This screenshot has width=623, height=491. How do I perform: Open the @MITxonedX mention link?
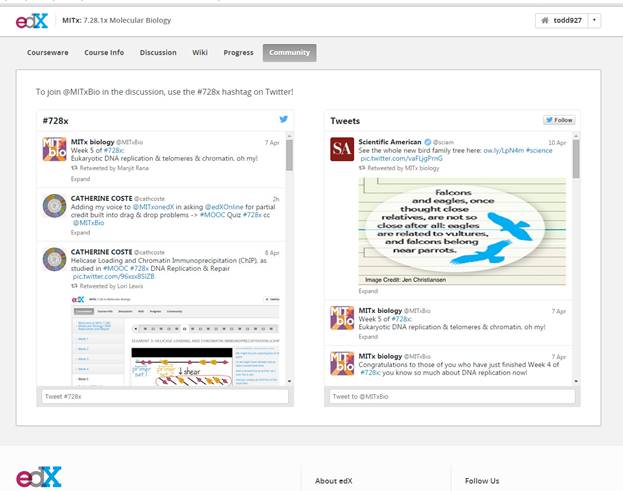[x=153, y=207]
